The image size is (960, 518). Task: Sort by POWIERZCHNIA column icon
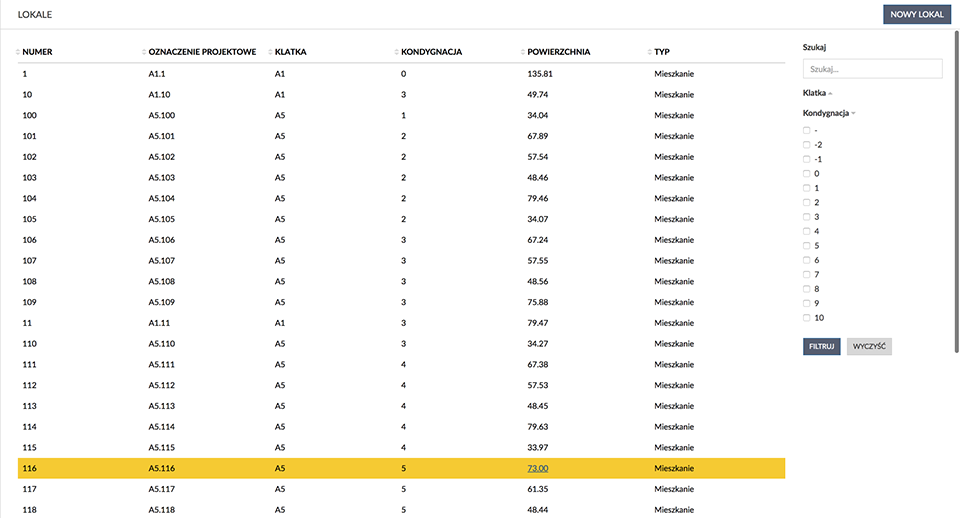(x=523, y=52)
